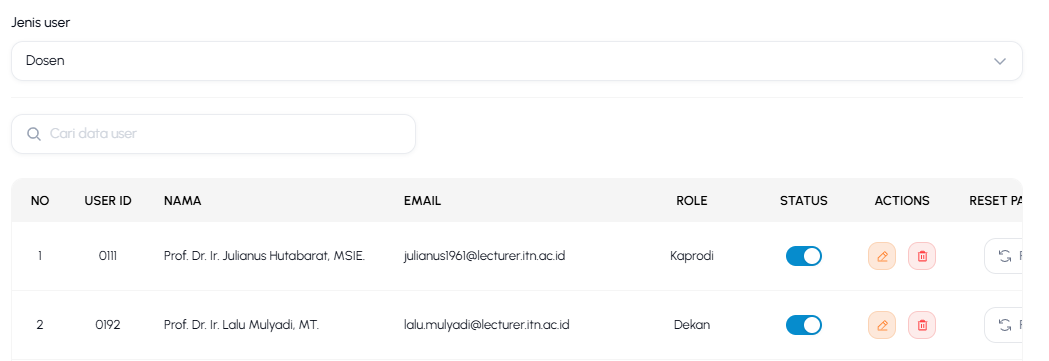Click the Jenis user label
The width and height of the screenshot is (1049, 361).
coord(41,22)
